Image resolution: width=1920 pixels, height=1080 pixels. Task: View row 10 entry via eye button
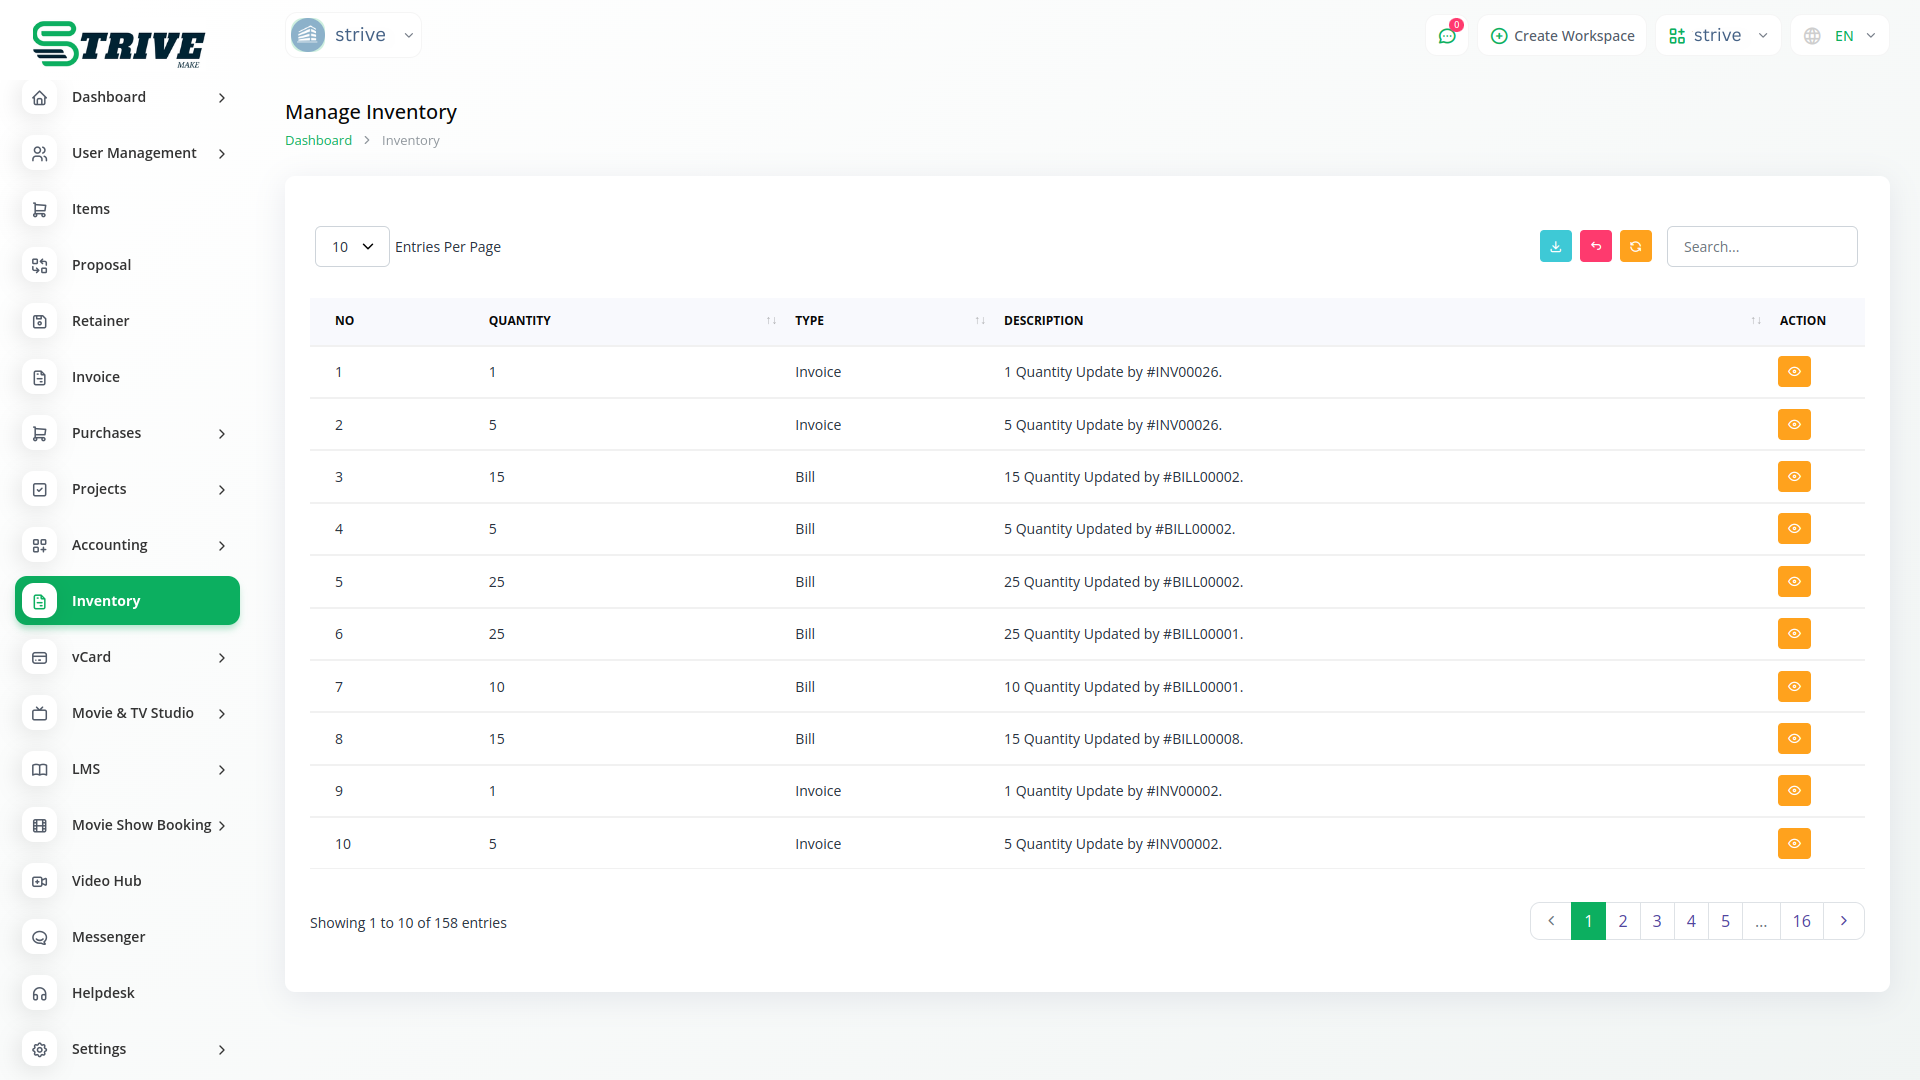(x=1794, y=844)
